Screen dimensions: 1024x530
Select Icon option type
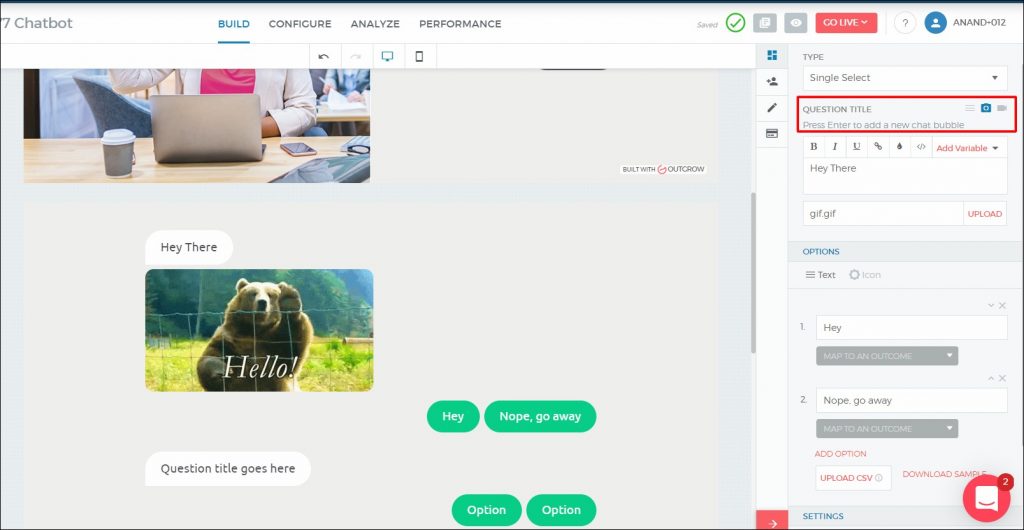[865, 275]
